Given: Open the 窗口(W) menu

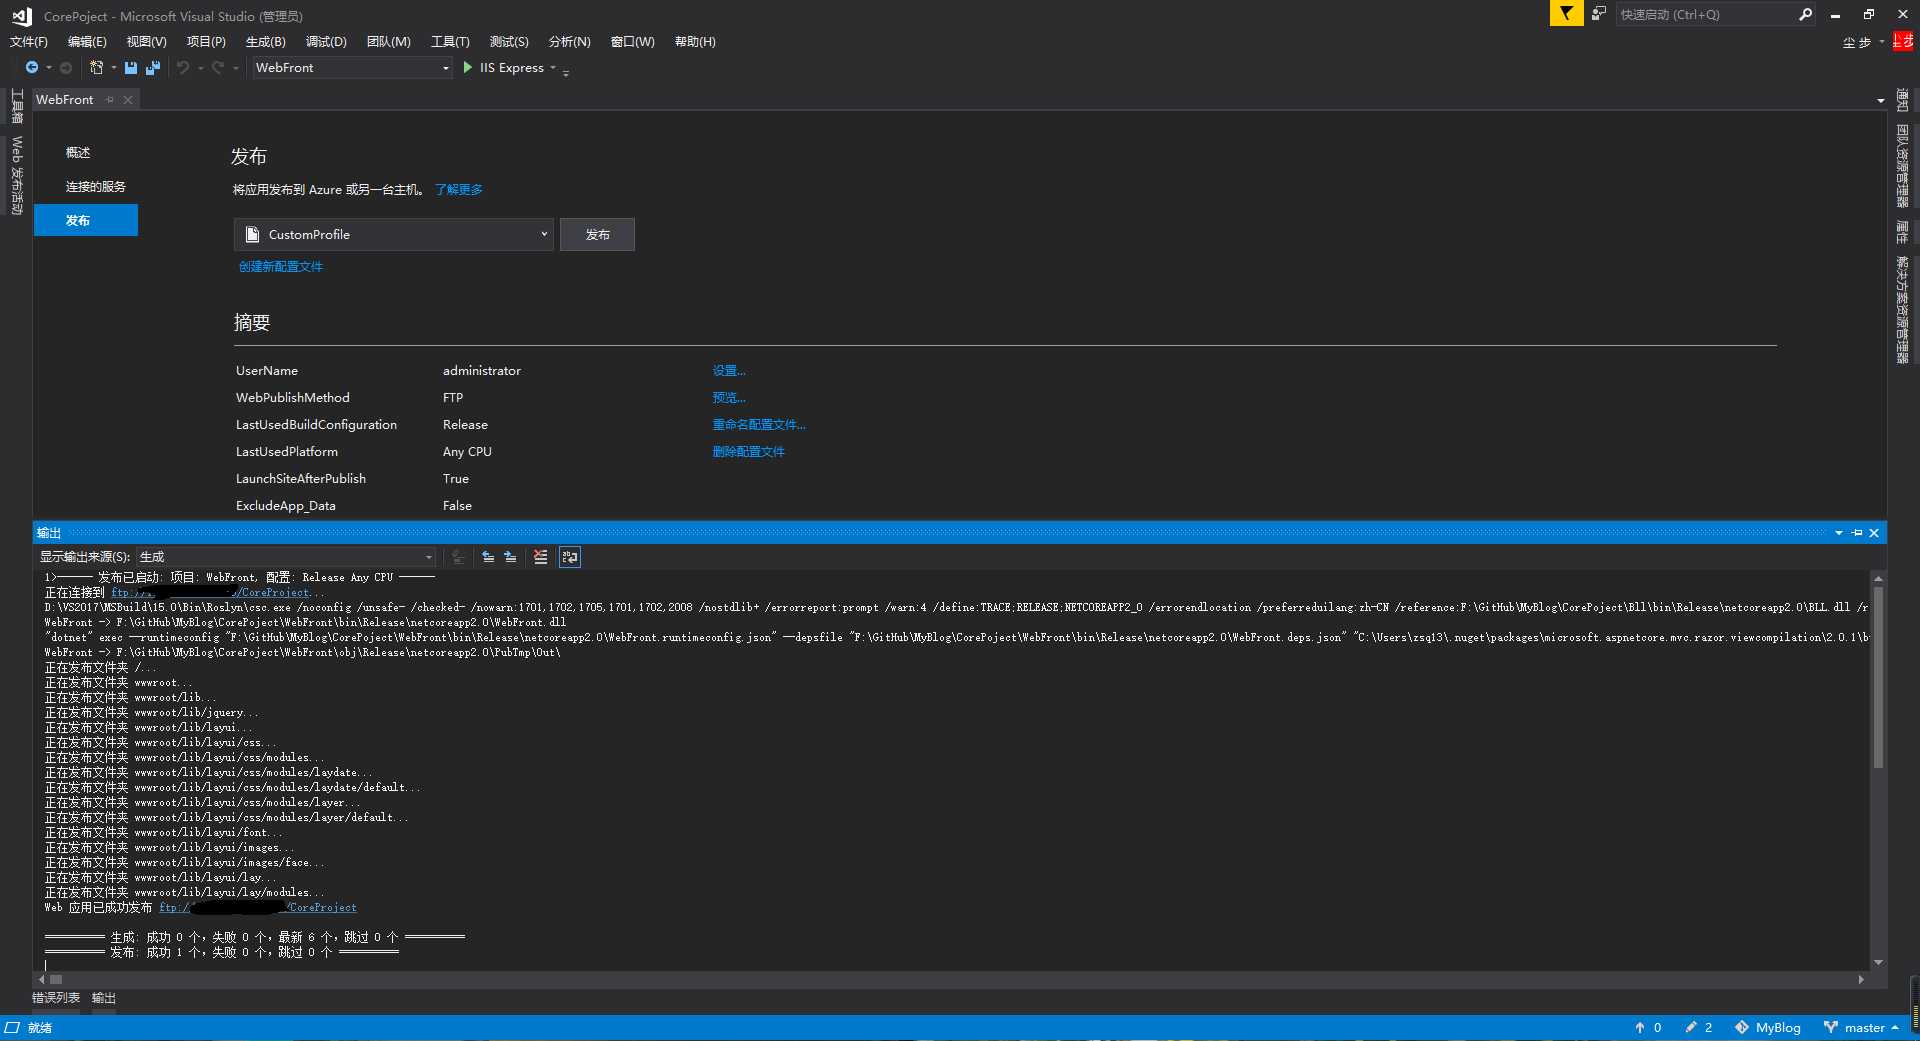Looking at the screenshot, I should click(x=632, y=42).
